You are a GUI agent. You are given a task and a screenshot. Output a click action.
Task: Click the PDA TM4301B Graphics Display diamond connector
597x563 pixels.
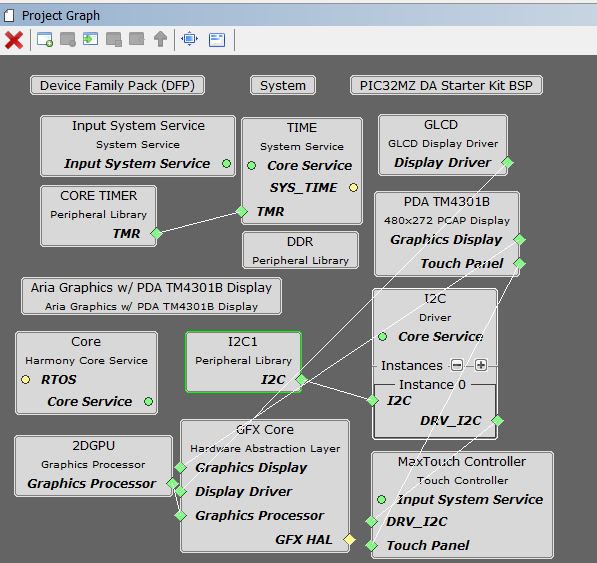pyautogui.click(x=519, y=240)
